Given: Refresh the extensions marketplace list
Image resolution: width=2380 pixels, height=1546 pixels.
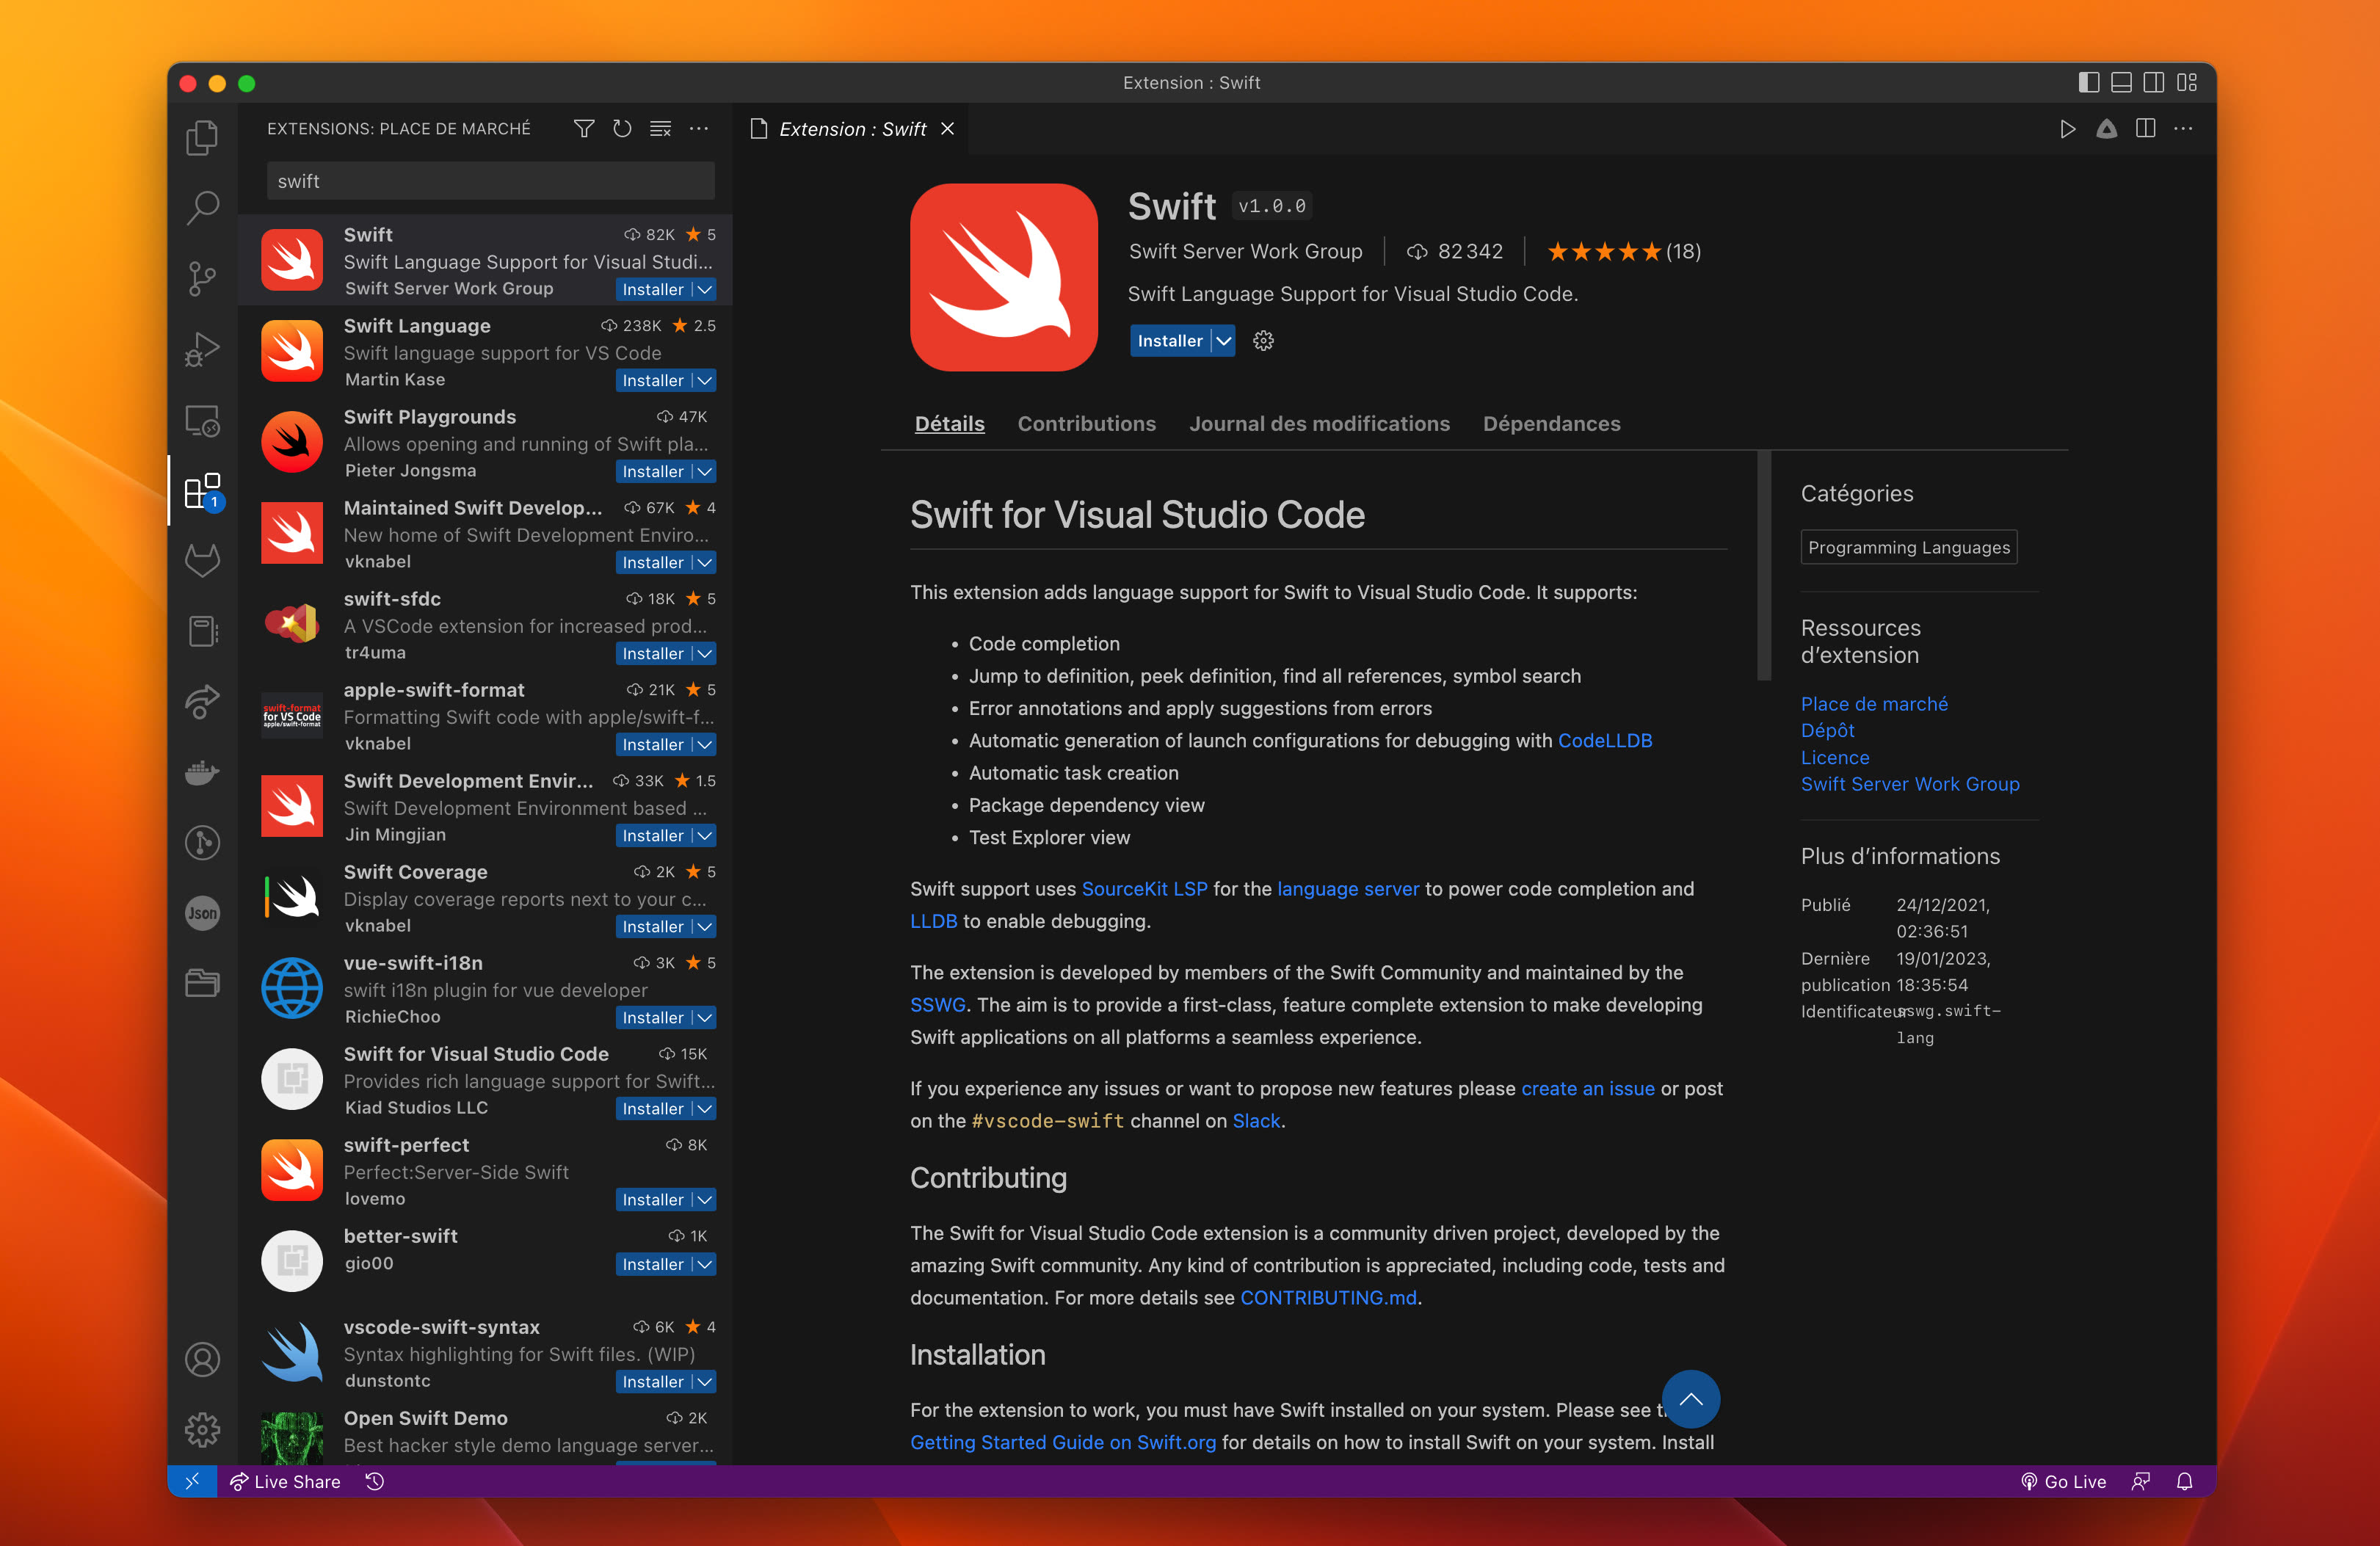Looking at the screenshot, I should 622,129.
